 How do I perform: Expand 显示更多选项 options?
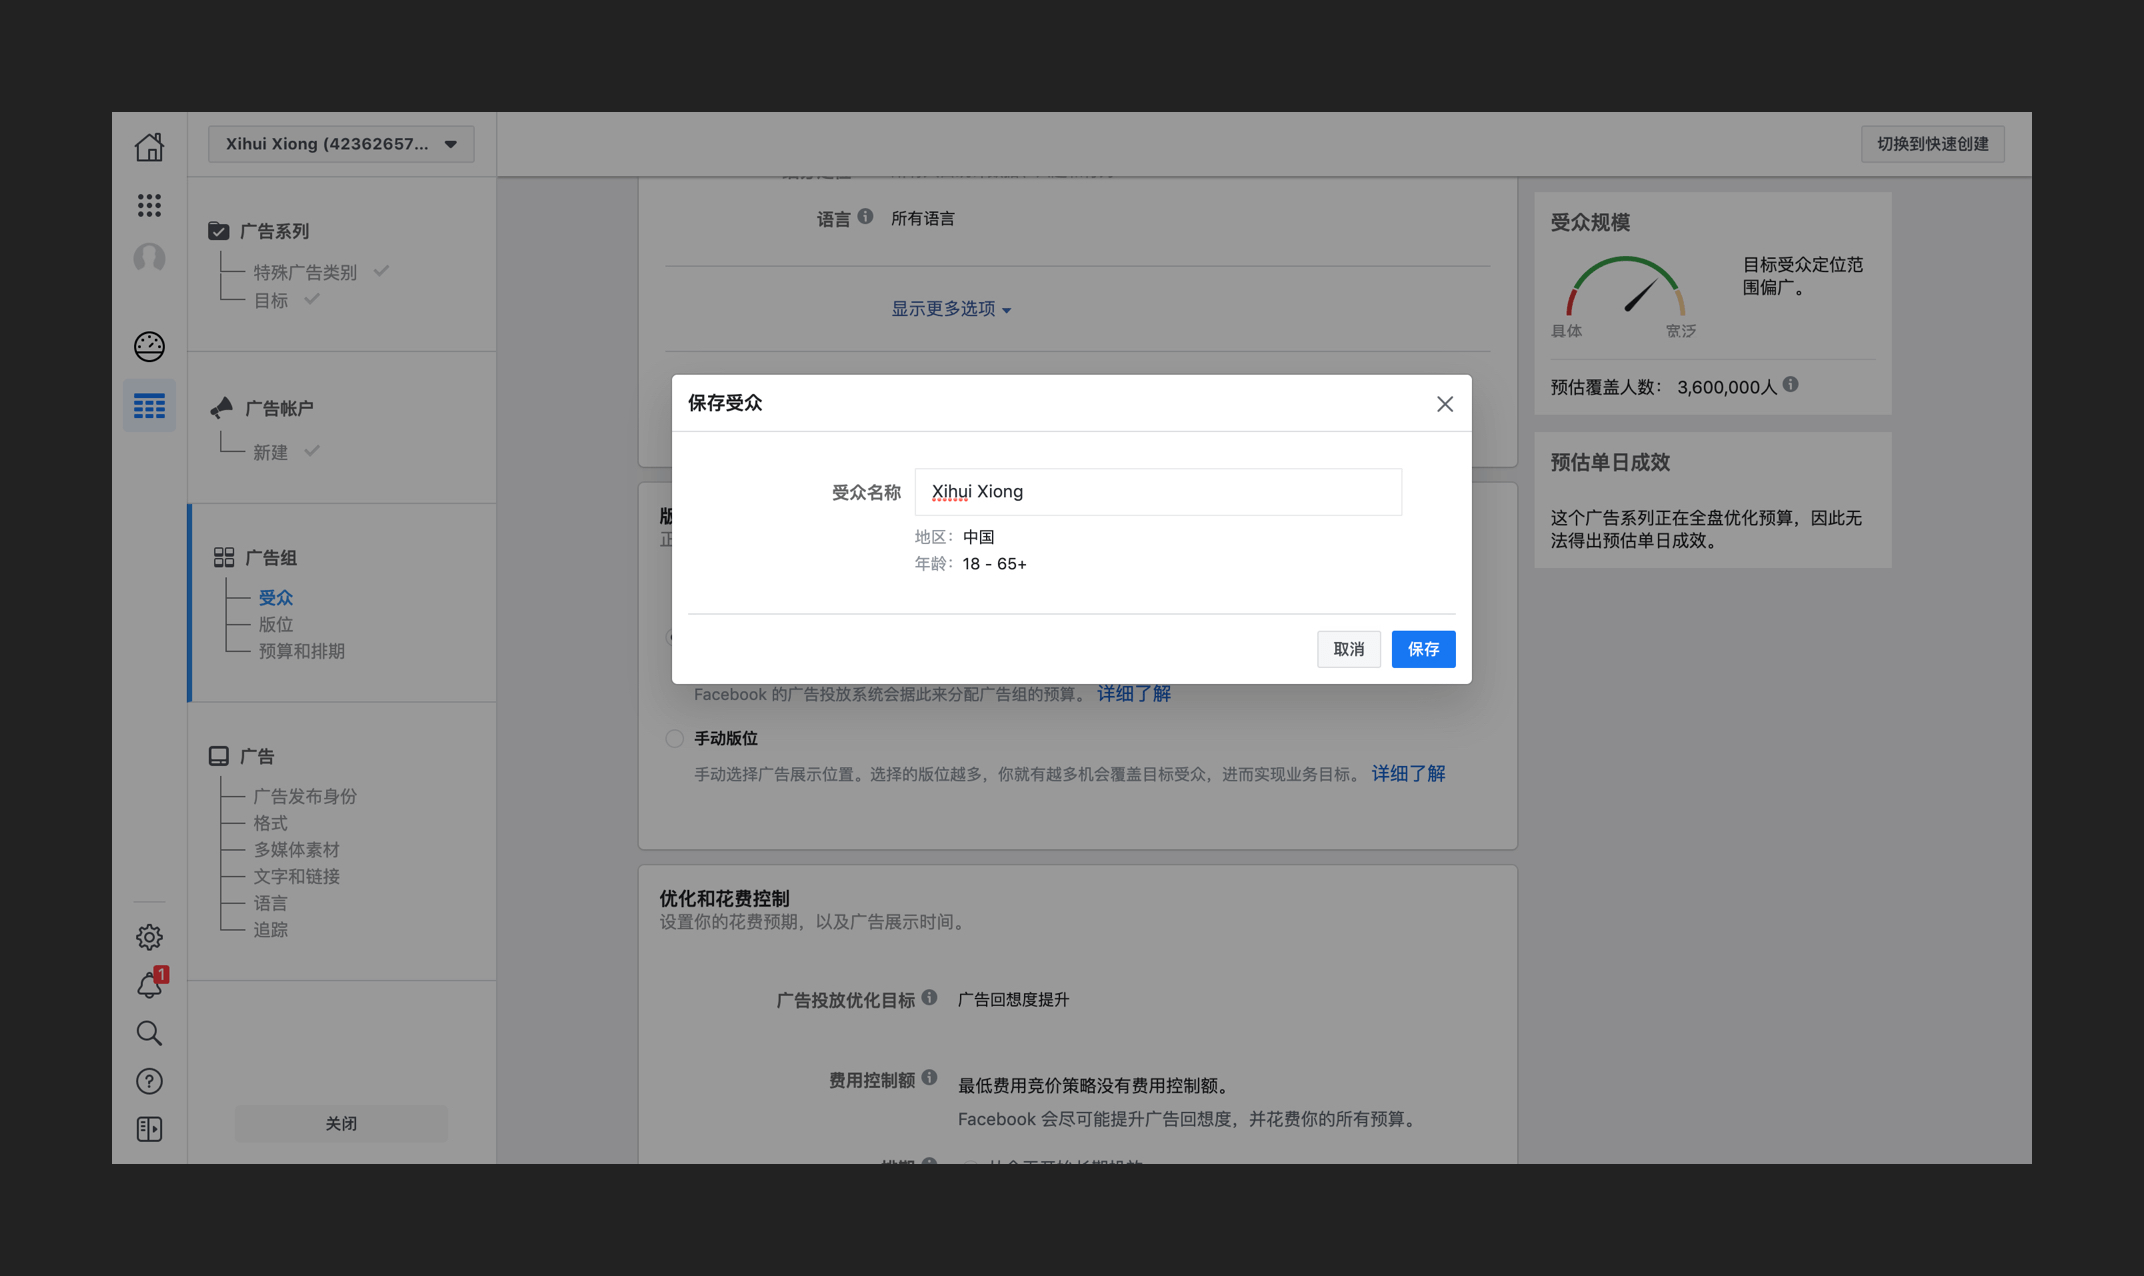click(x=951, y=309)
